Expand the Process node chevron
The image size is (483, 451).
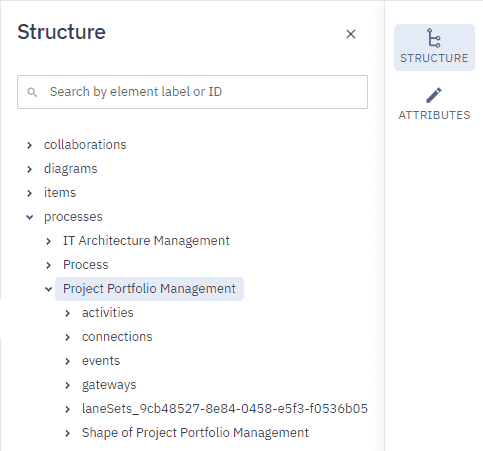click(x=49, y=265)
